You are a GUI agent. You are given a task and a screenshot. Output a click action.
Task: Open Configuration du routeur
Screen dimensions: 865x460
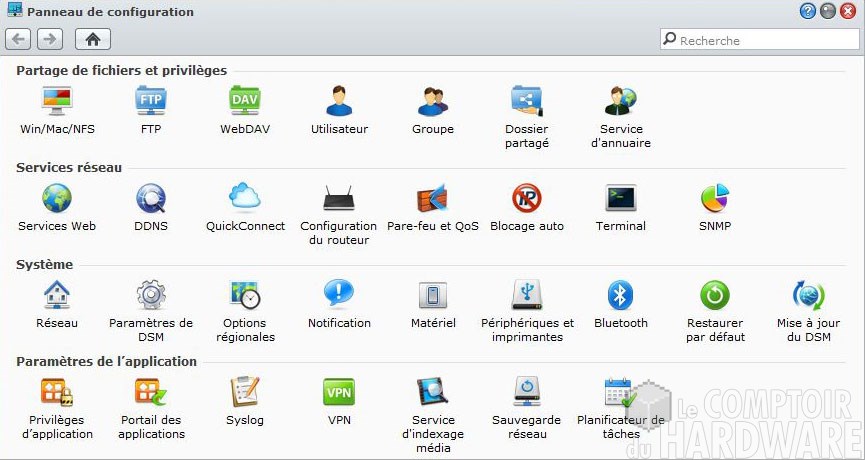tap(339, 198)
